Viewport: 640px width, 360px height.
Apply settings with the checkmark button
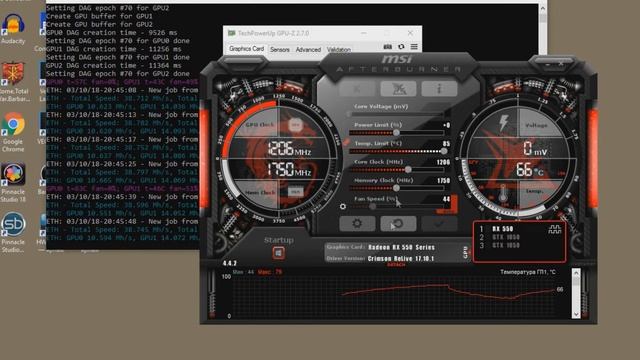(x=439, y=224)
